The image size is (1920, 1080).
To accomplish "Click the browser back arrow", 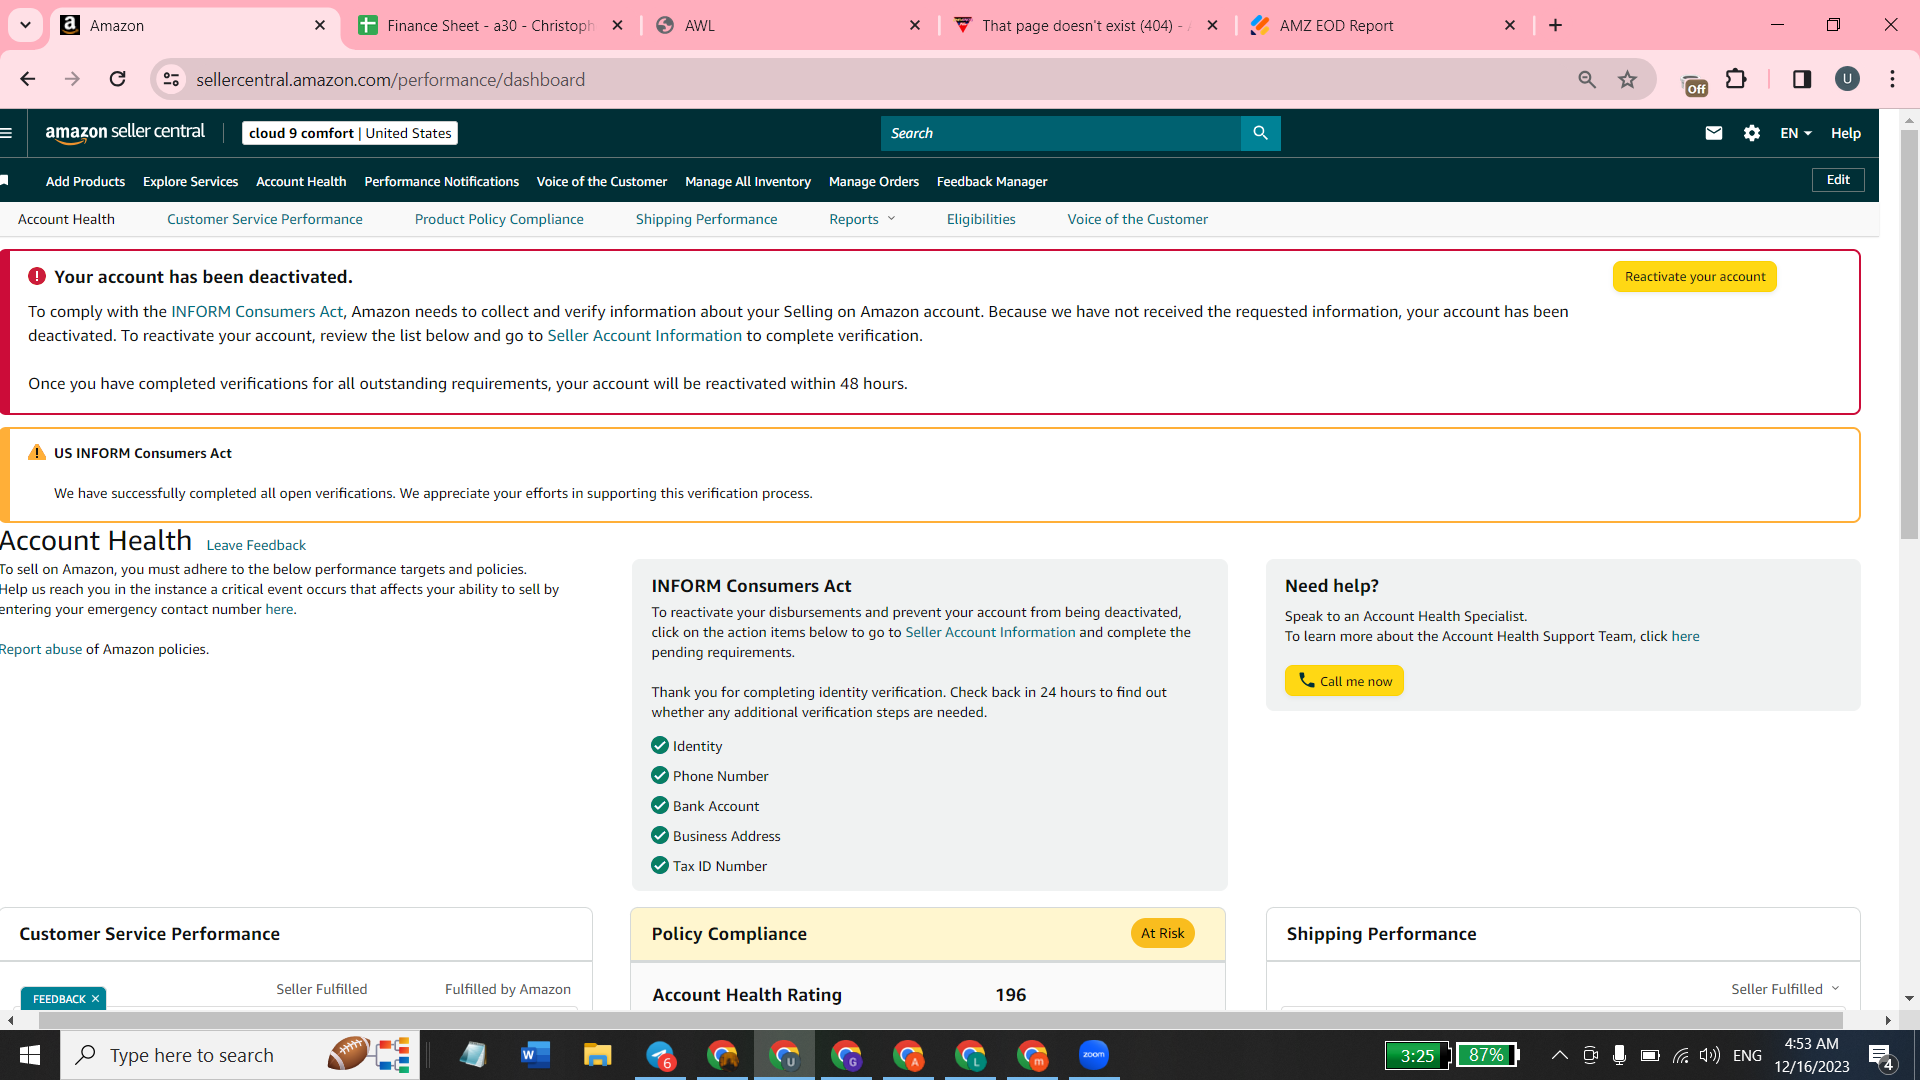I will pyautogui.click(x=27, y=79).
